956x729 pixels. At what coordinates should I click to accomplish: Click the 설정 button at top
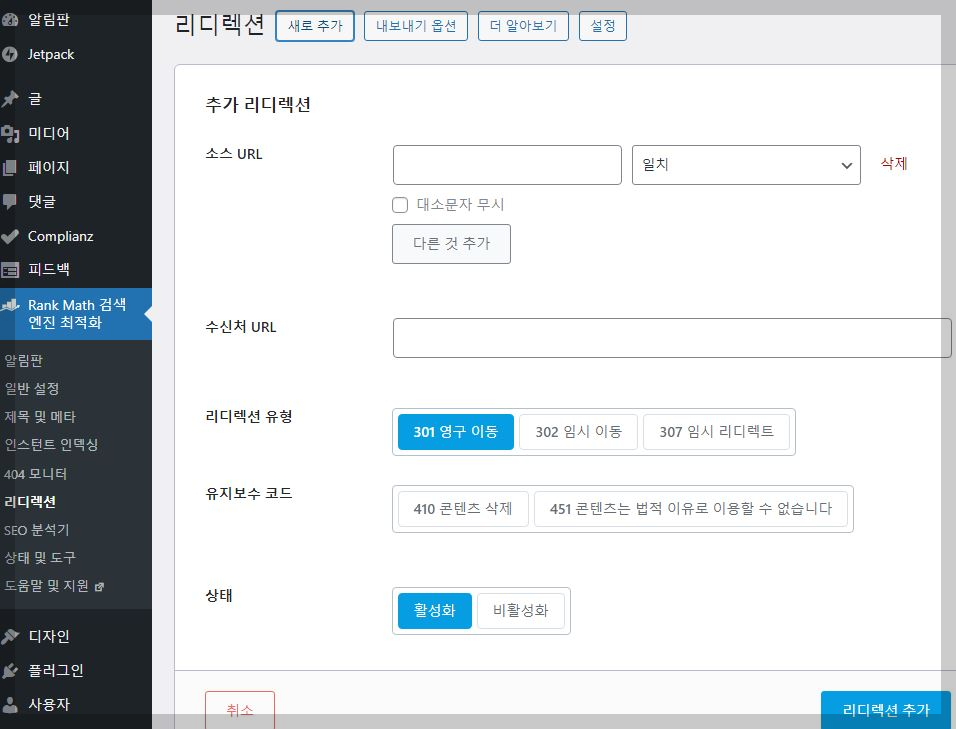(x=602, y=26)
